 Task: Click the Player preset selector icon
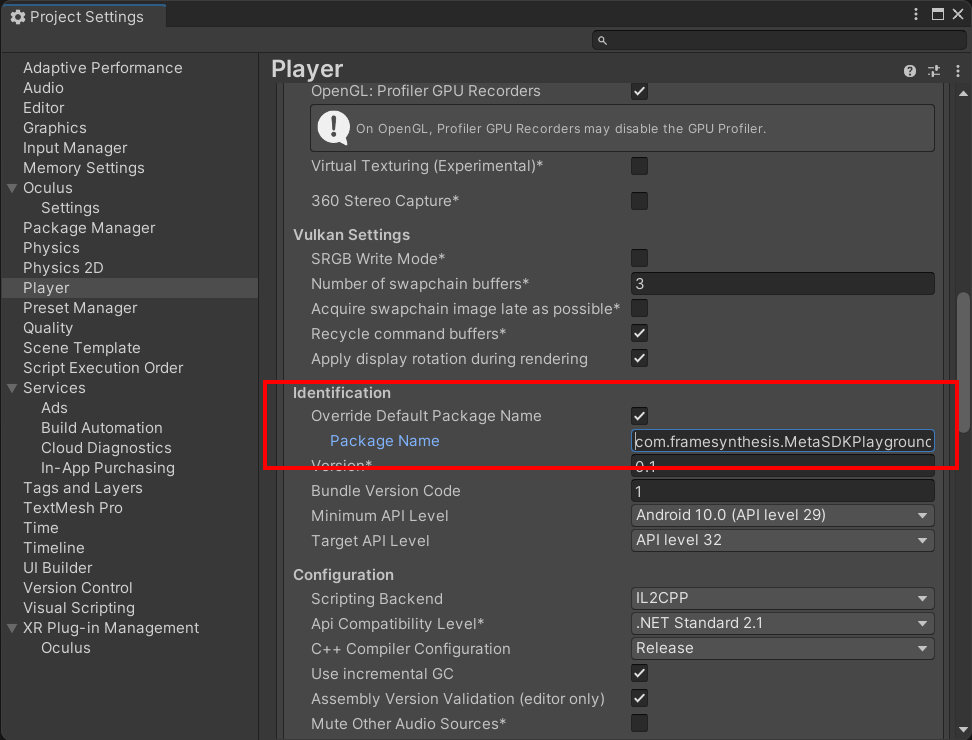tap(934, 71)
